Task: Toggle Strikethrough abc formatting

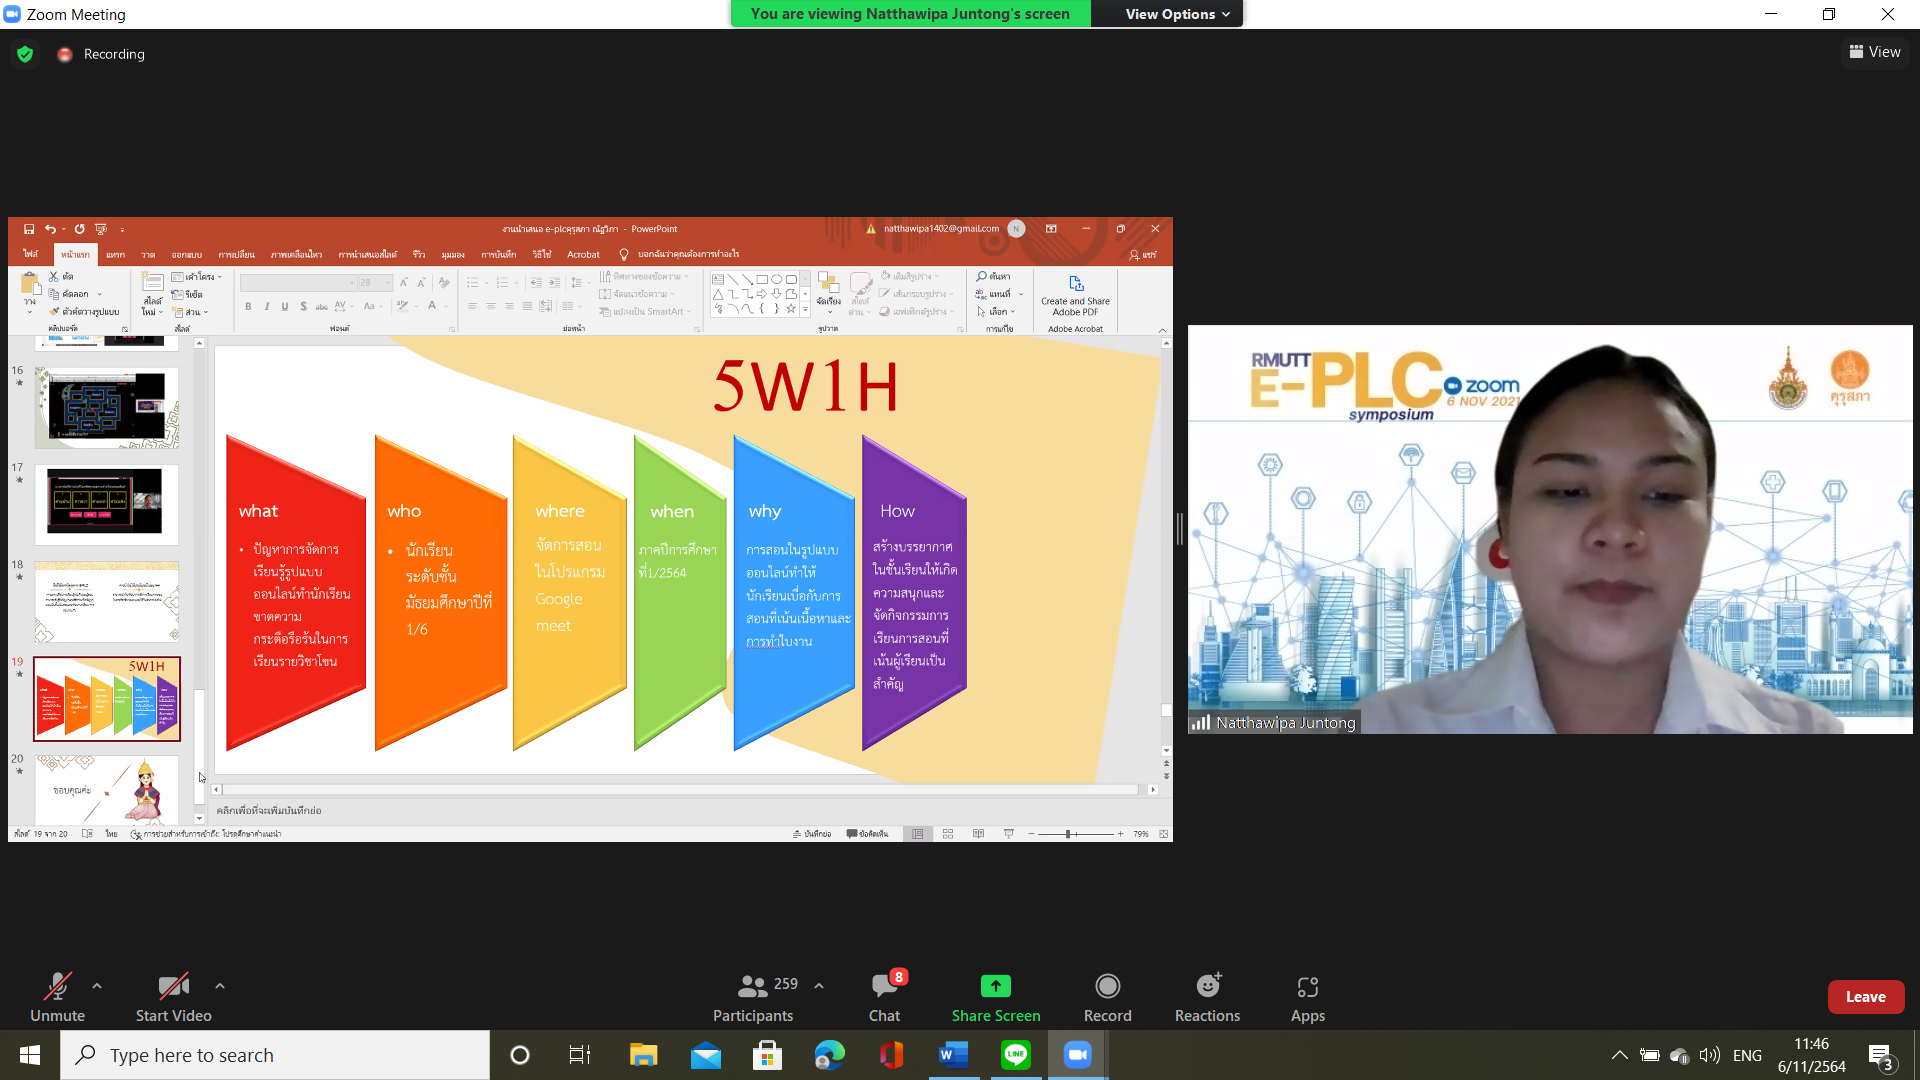Action: point(321,306)
